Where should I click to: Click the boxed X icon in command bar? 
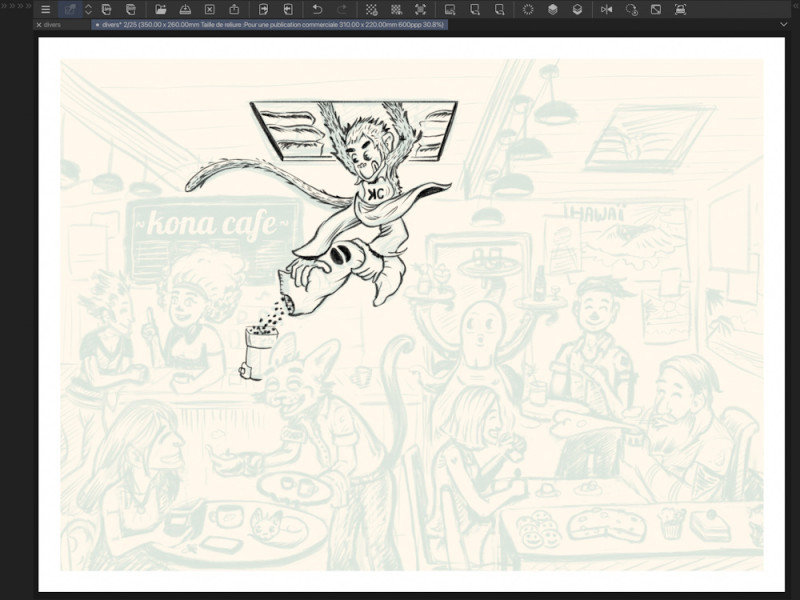[209, 9]
